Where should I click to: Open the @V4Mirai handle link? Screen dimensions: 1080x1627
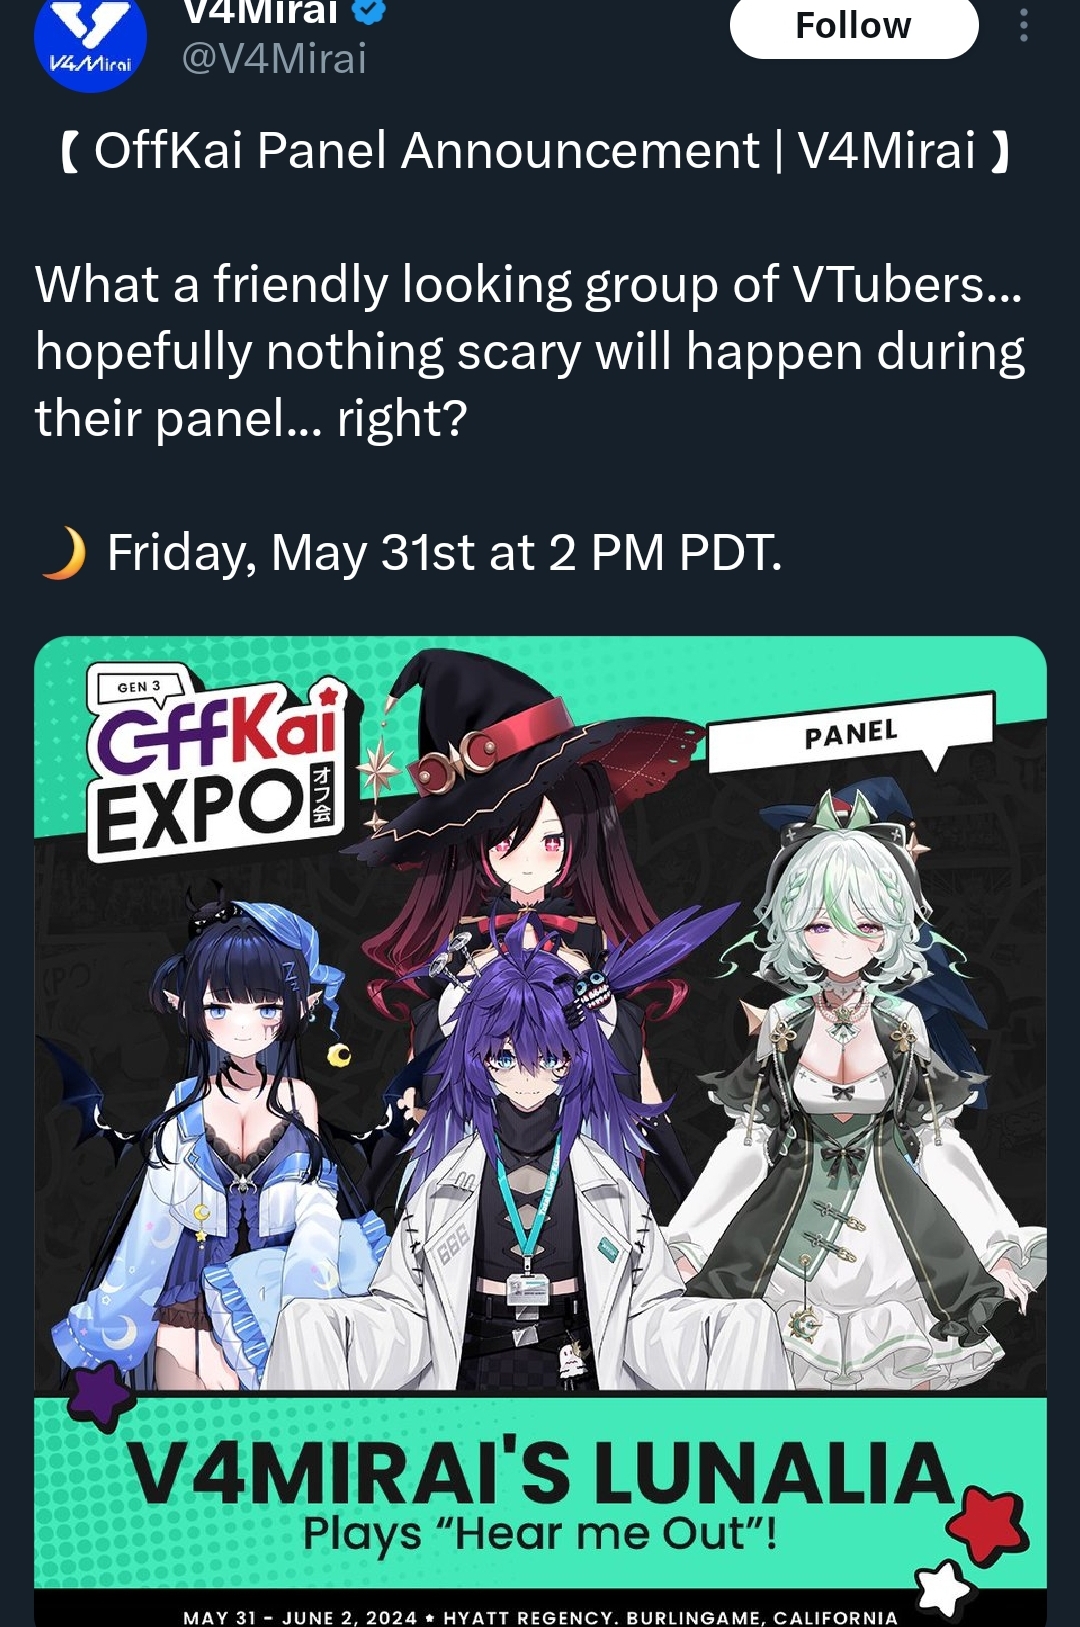274,59
